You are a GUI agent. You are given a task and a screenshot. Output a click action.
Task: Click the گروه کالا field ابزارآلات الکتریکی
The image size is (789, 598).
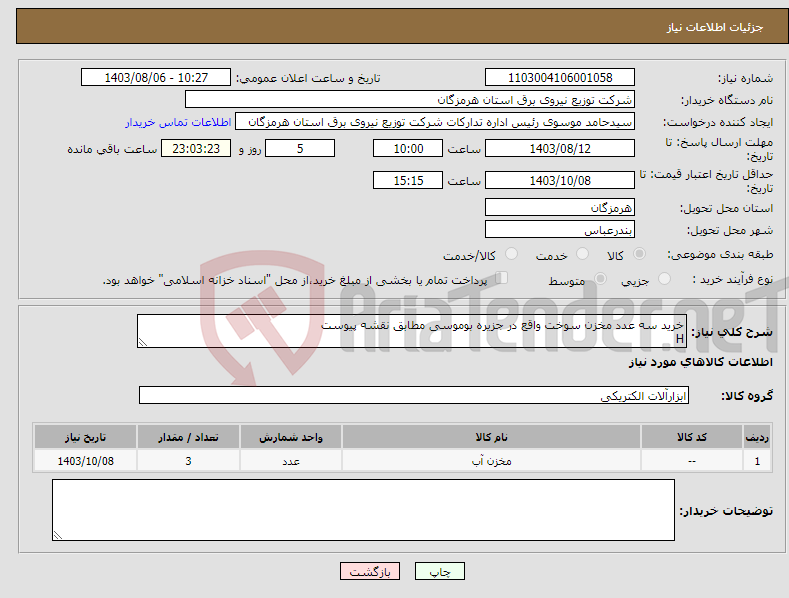[414, 396]
